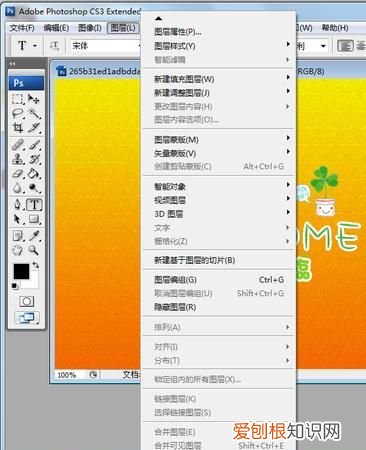Click the 栅格化(Z) menu entry
The width and height of the screenshot is (366, 450).
tap(219, 241)
